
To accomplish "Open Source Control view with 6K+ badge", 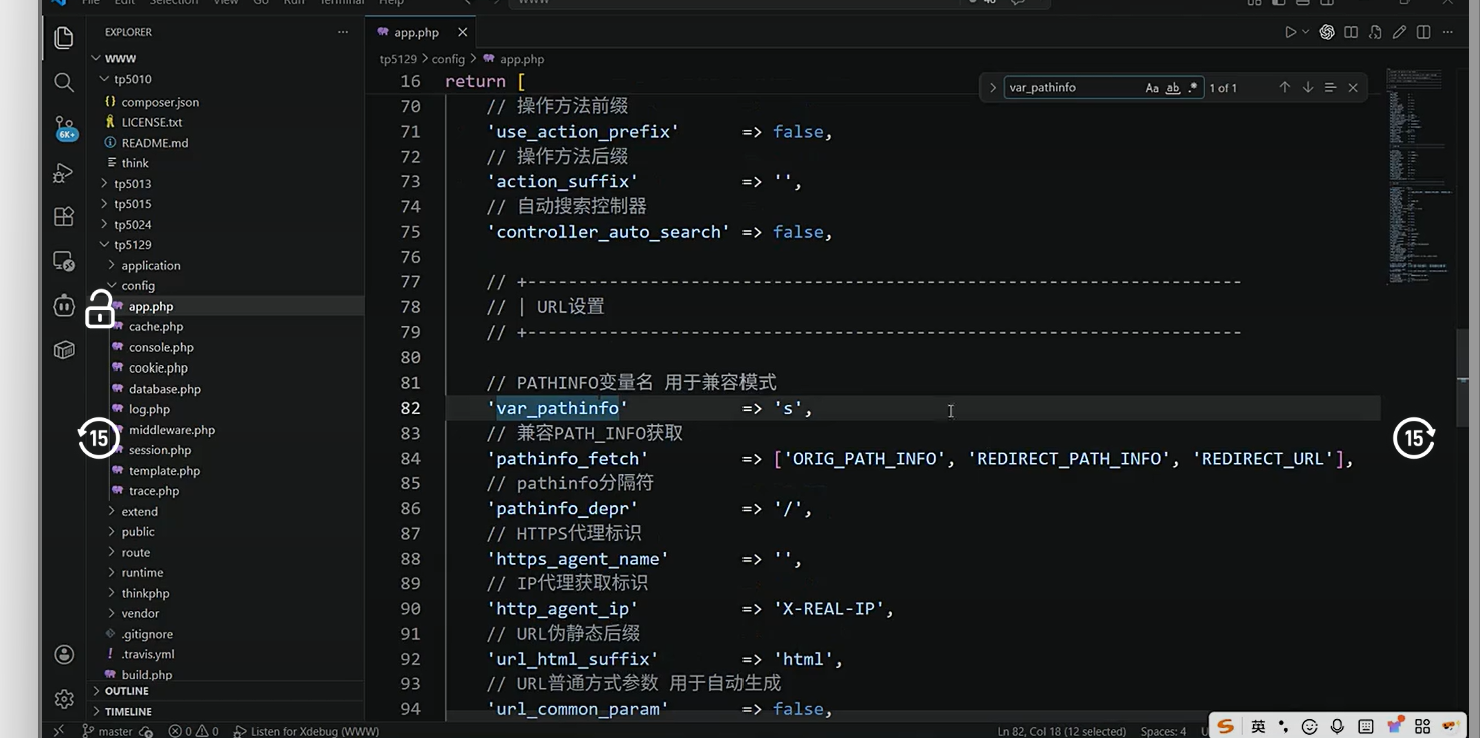I will 64,127.
